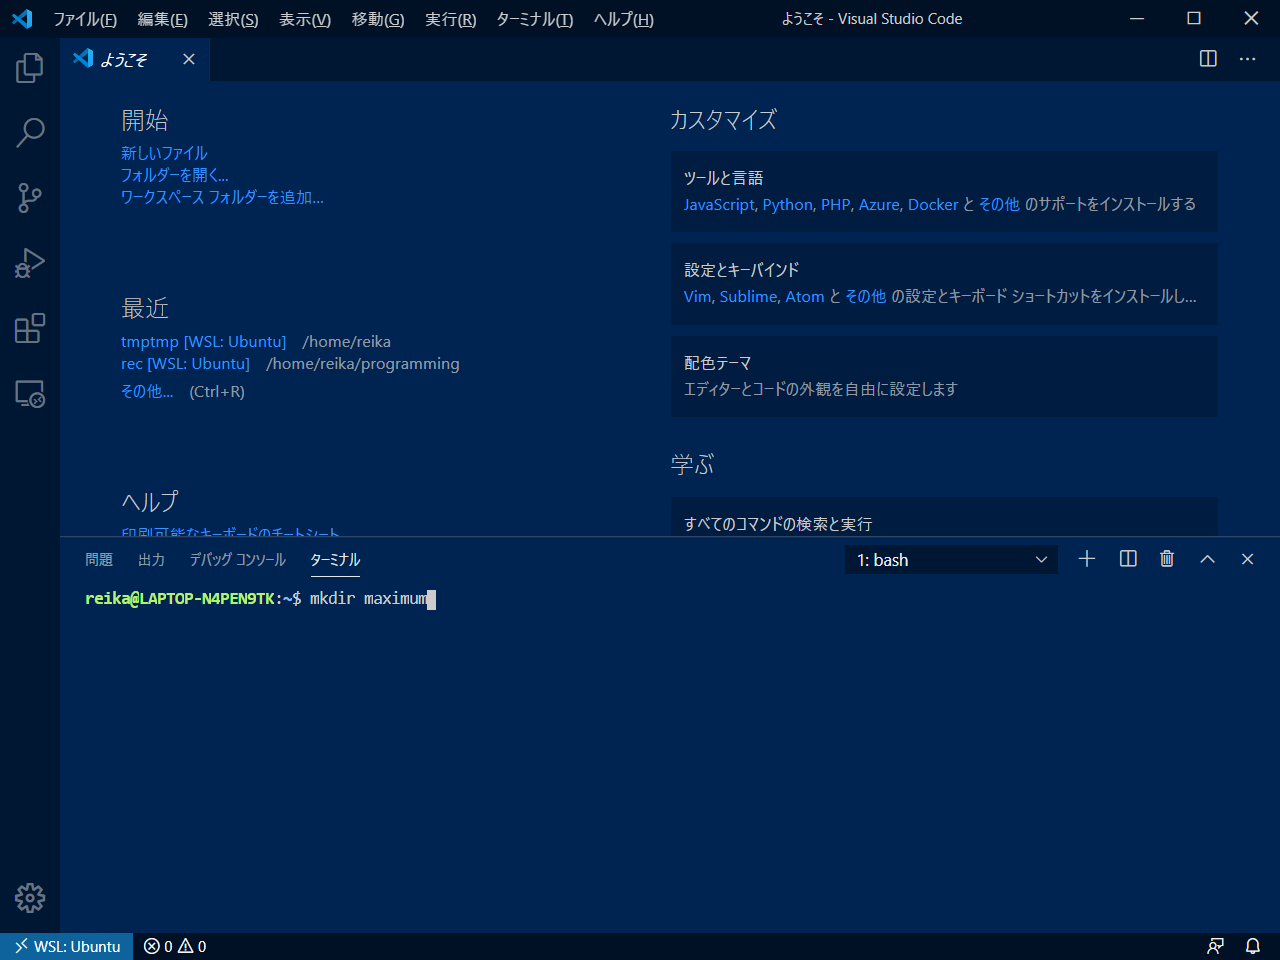Open the Remote Explorer view
This screenshot has height=960, width=1280.
click(x=29, y=394)
